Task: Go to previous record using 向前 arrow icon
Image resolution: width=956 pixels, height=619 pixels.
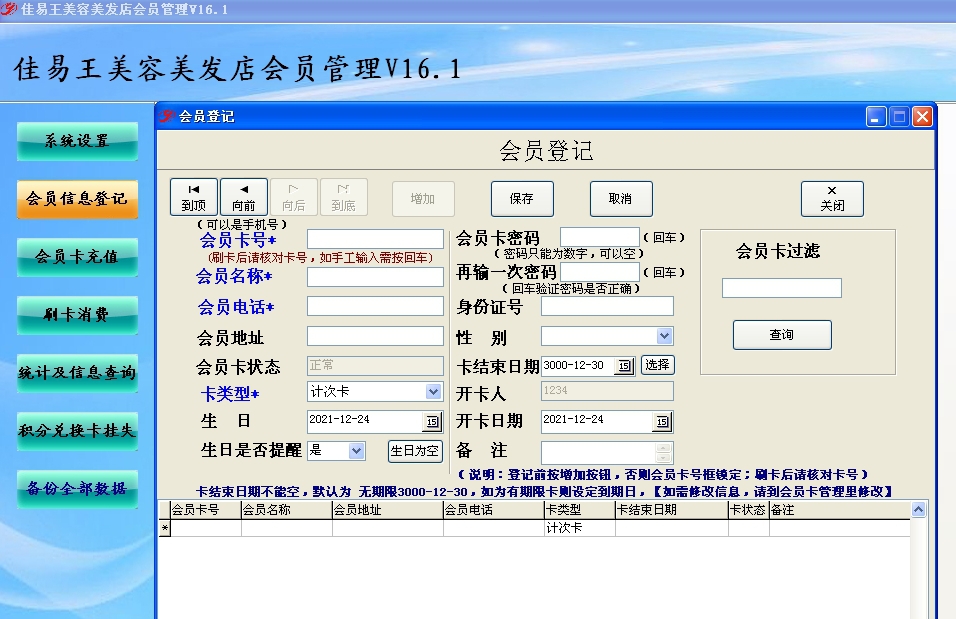Action: (x=242, y=196)
